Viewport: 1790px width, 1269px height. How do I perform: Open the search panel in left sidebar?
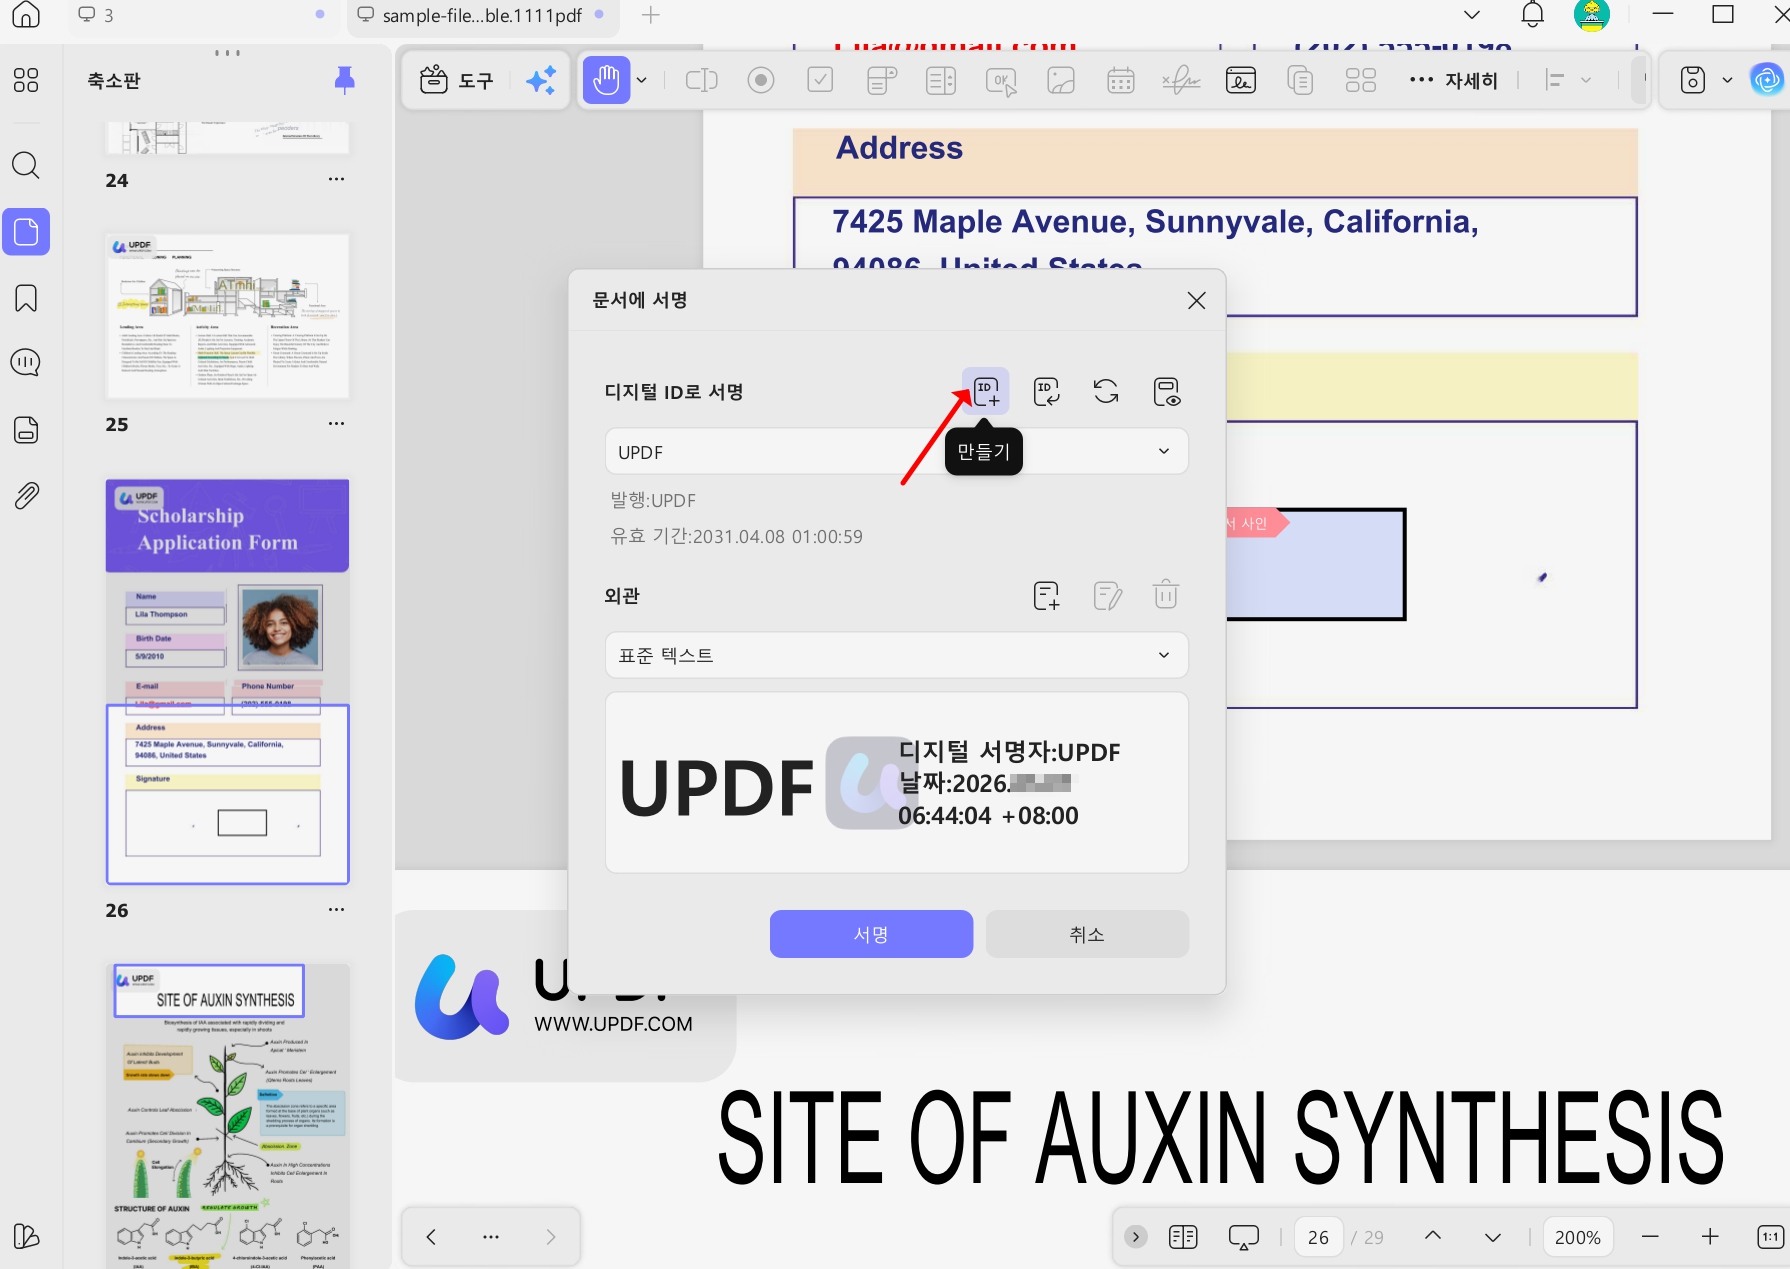[26, 165]
